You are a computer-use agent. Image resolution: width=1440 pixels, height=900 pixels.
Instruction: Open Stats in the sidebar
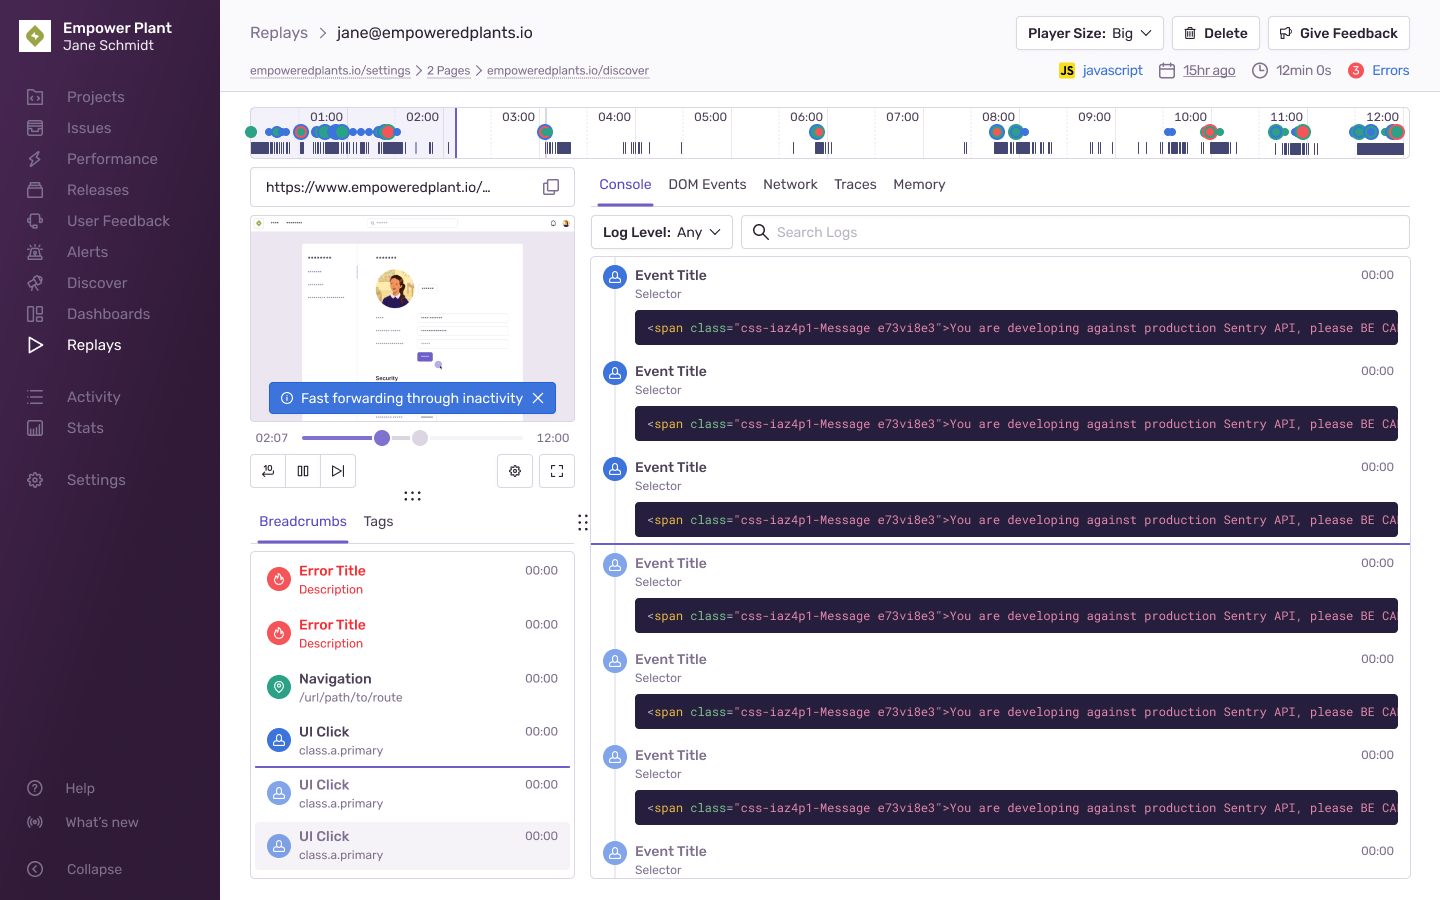pyautogui.click(x=85, y=428)
